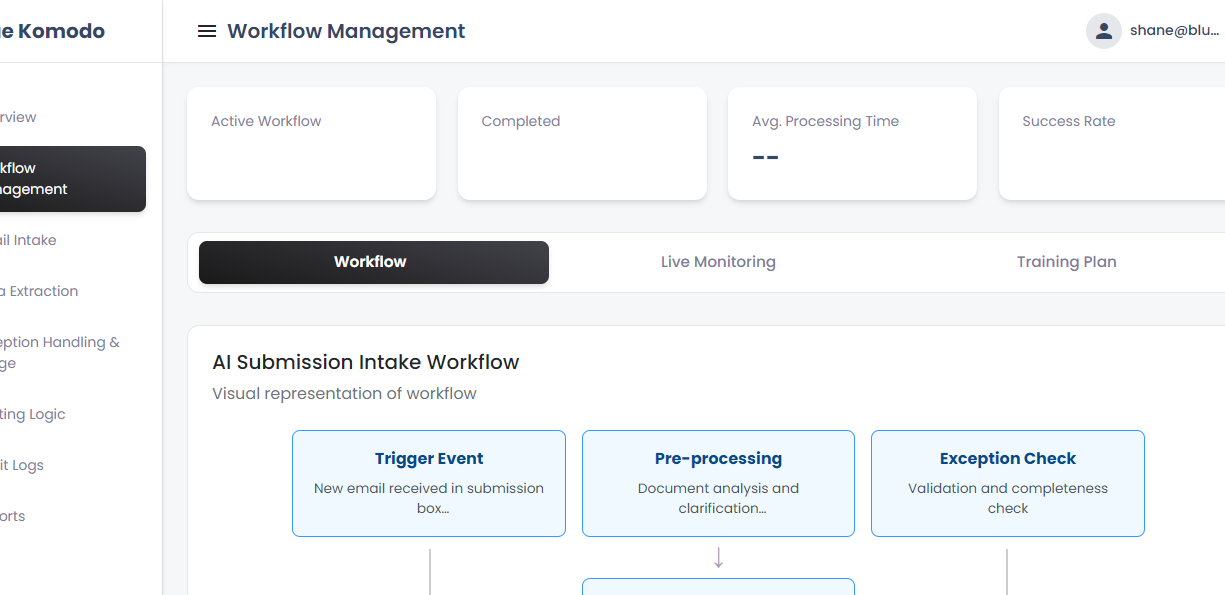Open the Training Plan tab
Viewport: 1225px width, 595px height.
[x=1066, y=262]
